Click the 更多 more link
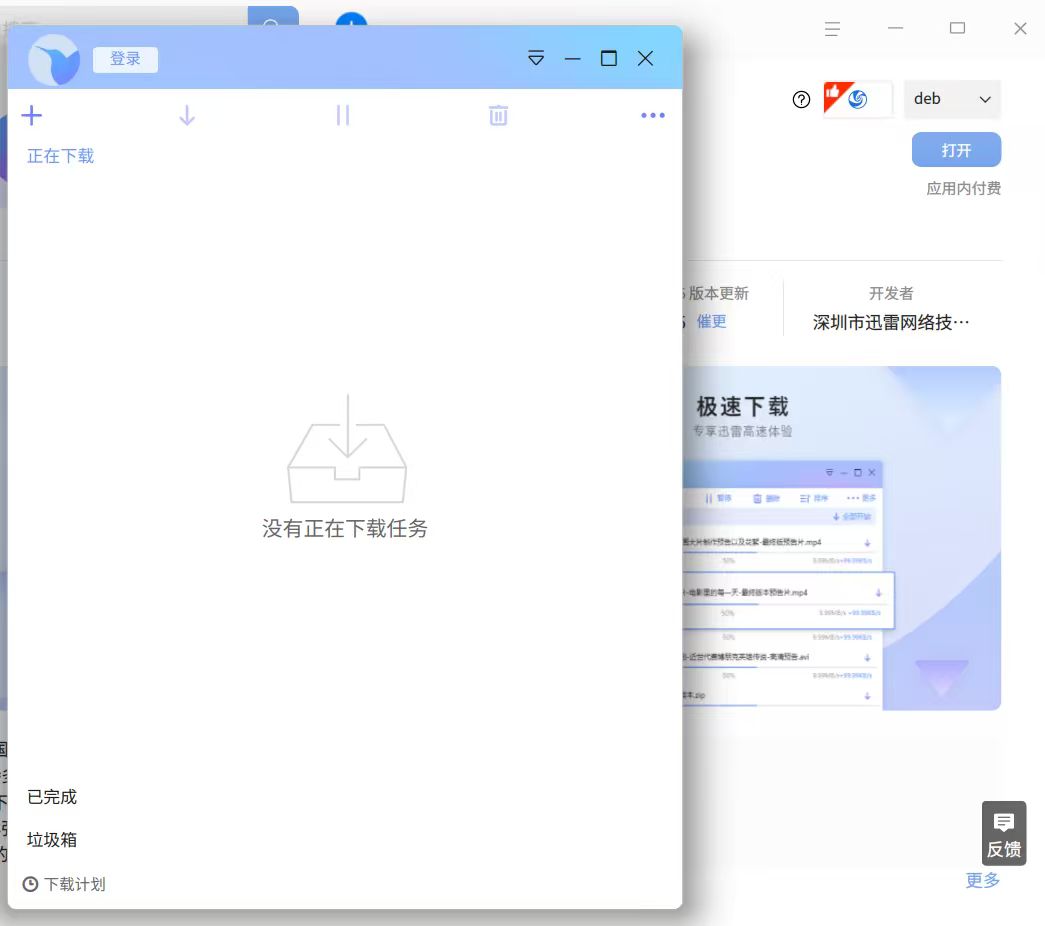 (x=983, y=880)
